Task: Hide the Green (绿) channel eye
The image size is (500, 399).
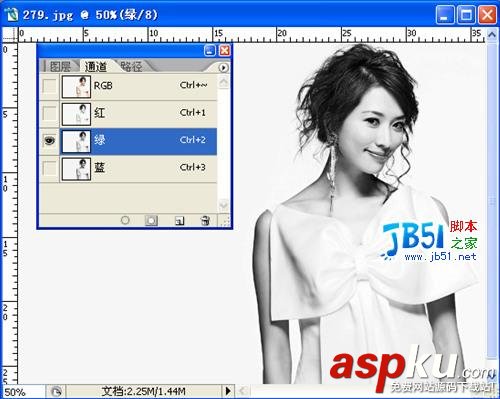Action: pos(50,141)
